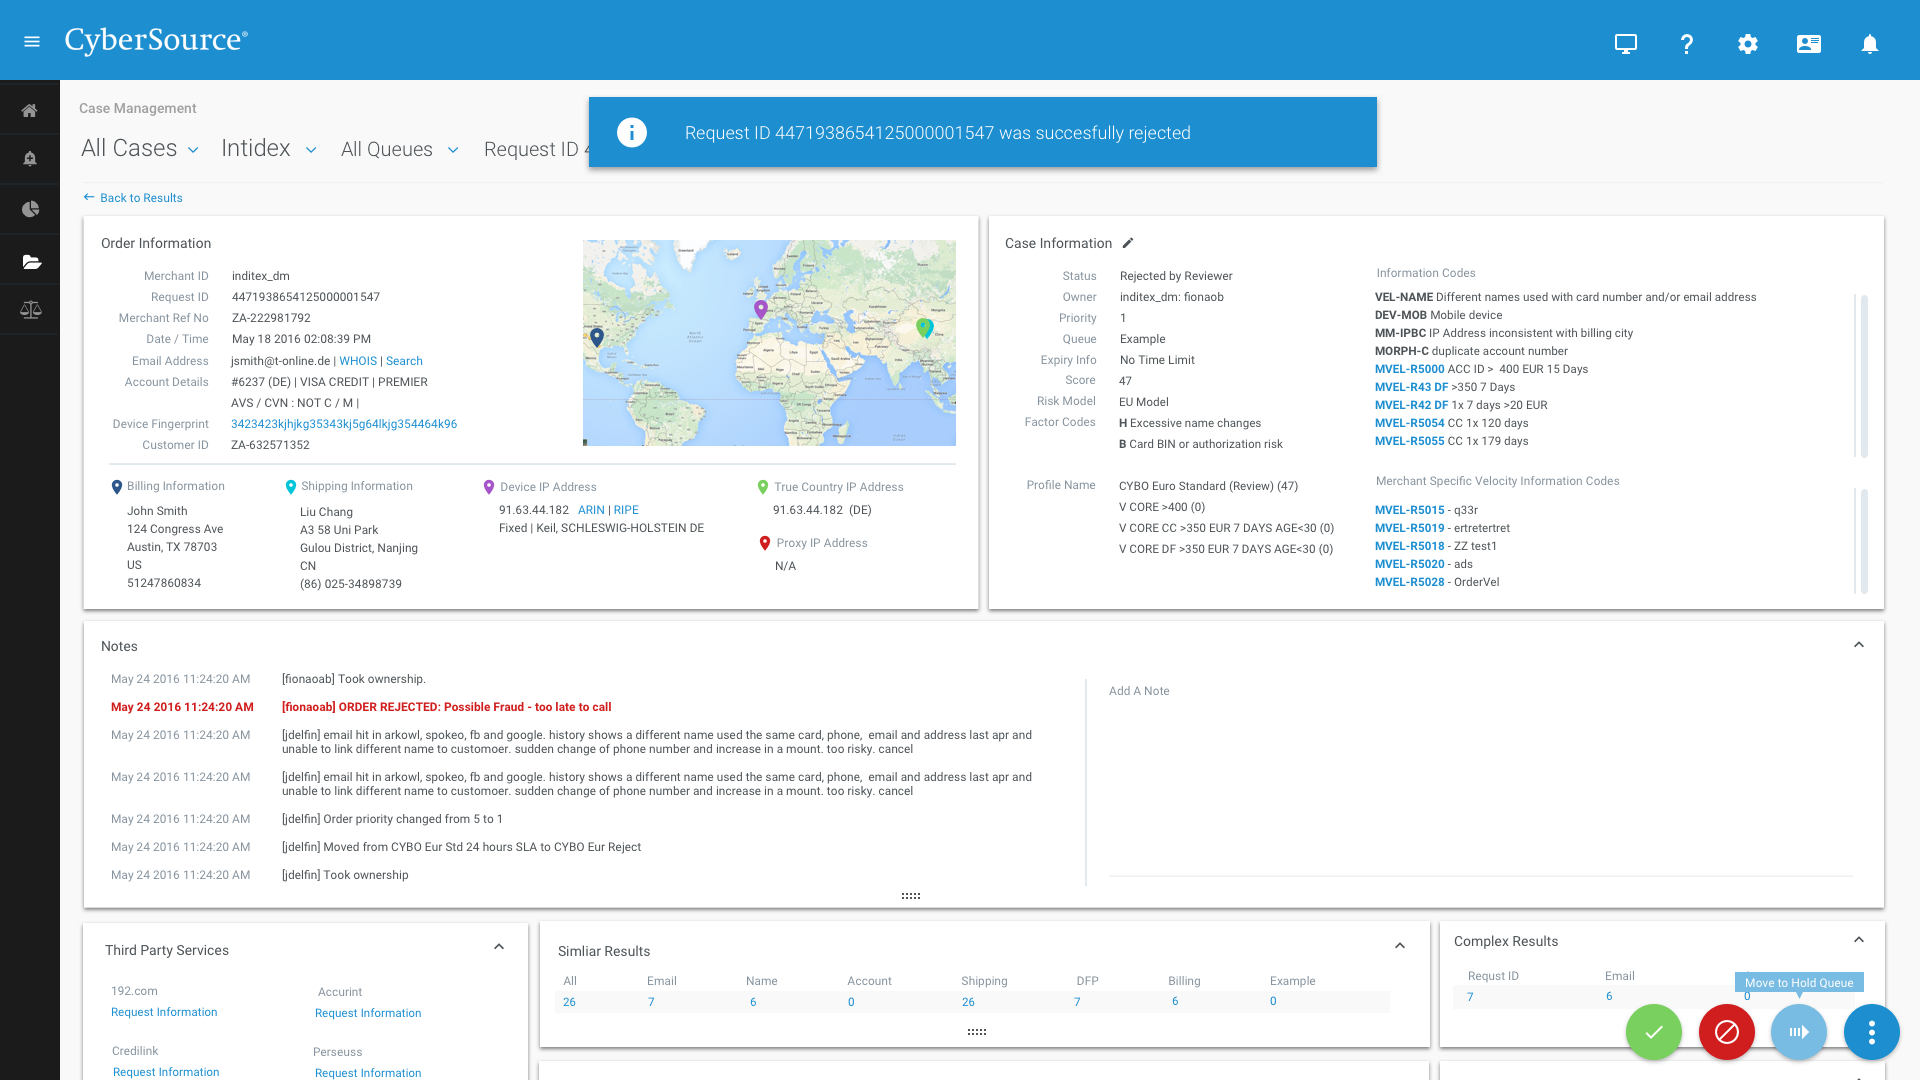Open MVEL-R5054 information code
Screen dimensions: 1920x1080
tap(1409, 423)
